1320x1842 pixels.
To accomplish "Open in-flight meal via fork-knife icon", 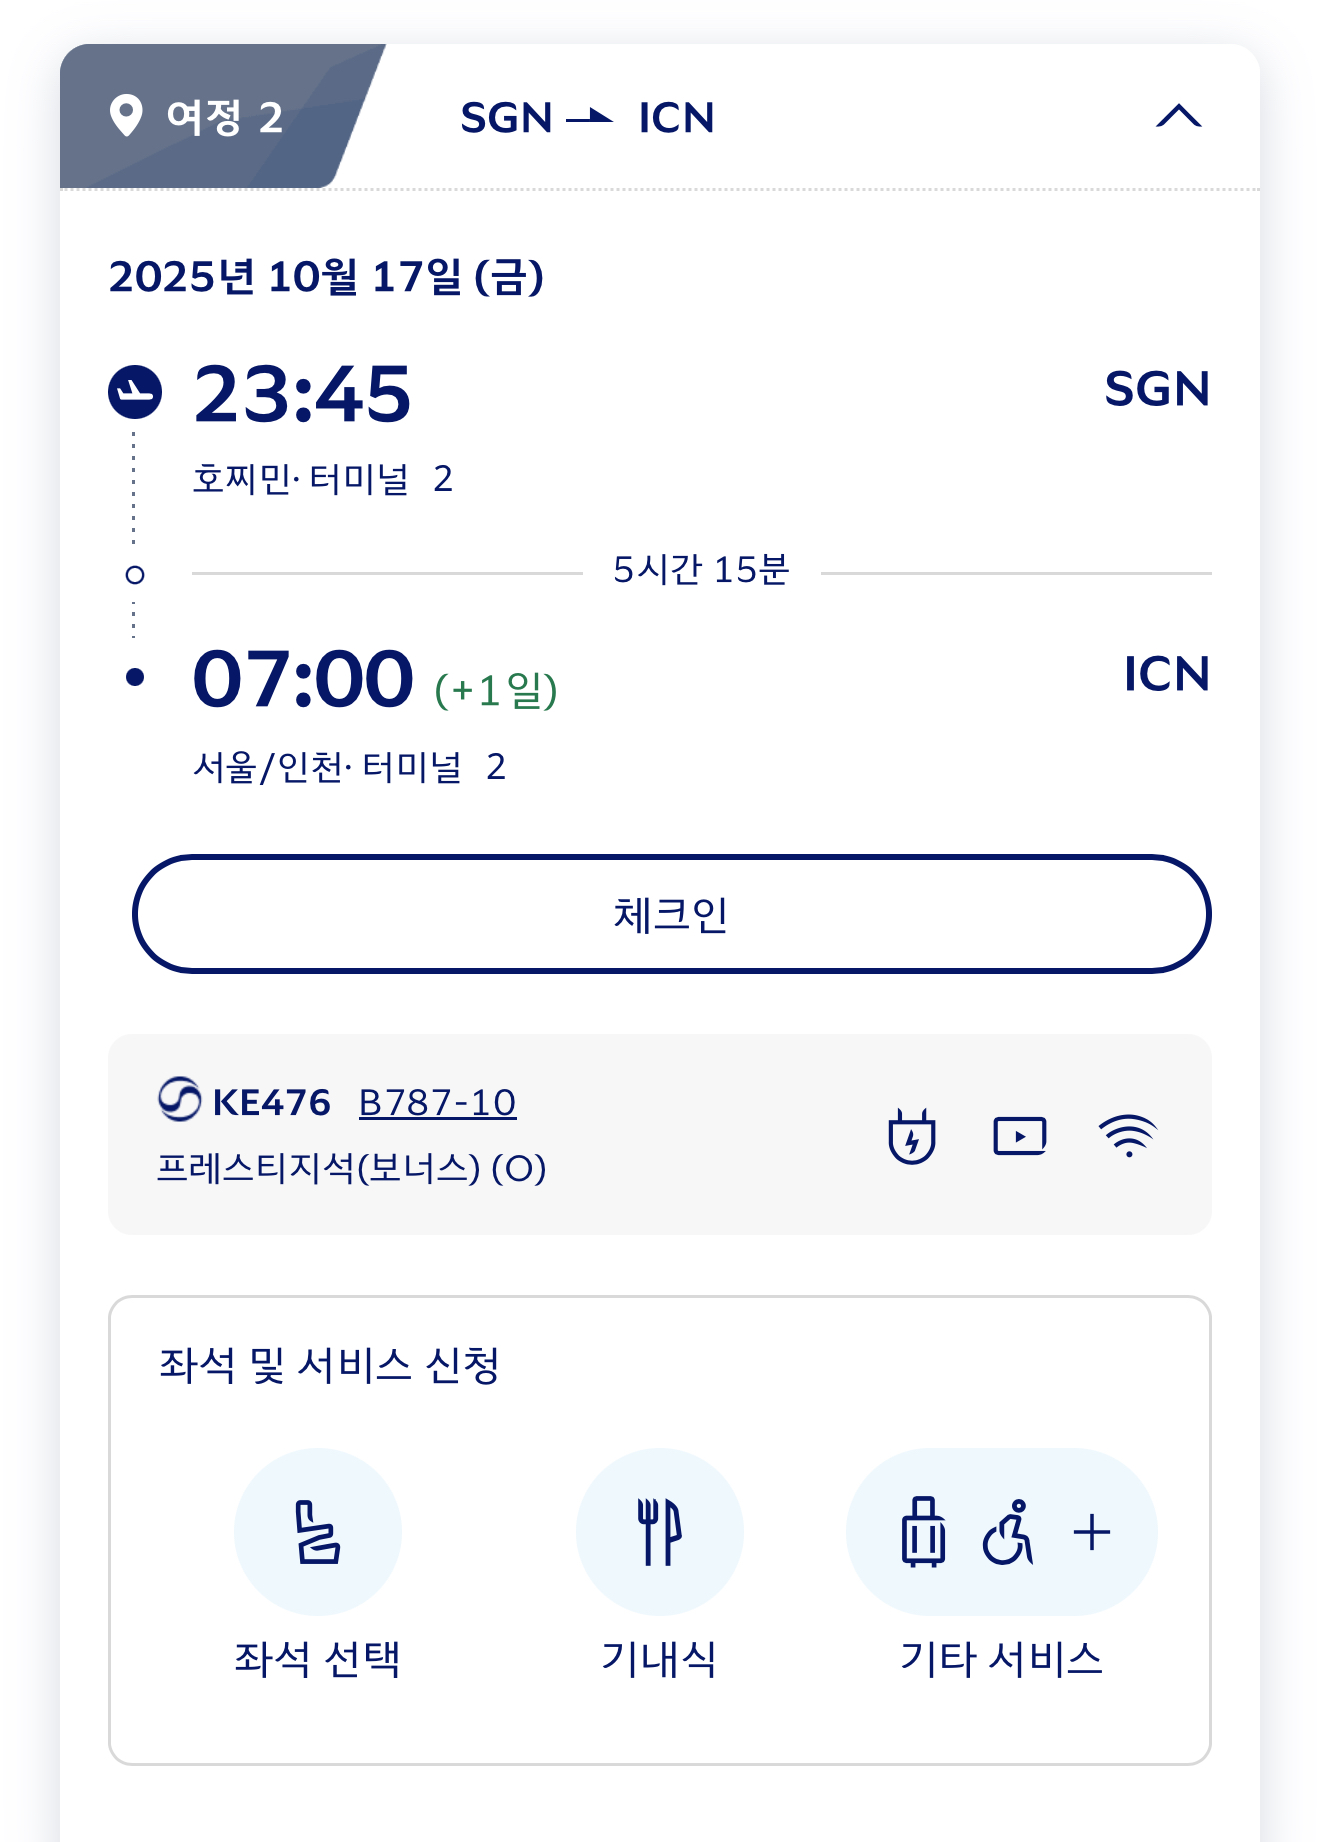I will click(659, 1531).
